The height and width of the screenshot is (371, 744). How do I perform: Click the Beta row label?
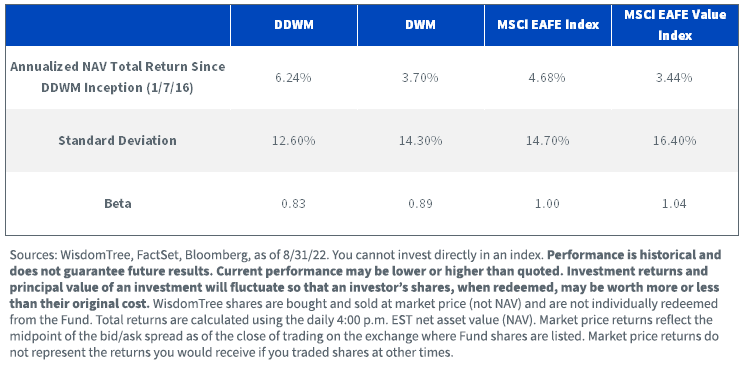[x=118, y=204]
